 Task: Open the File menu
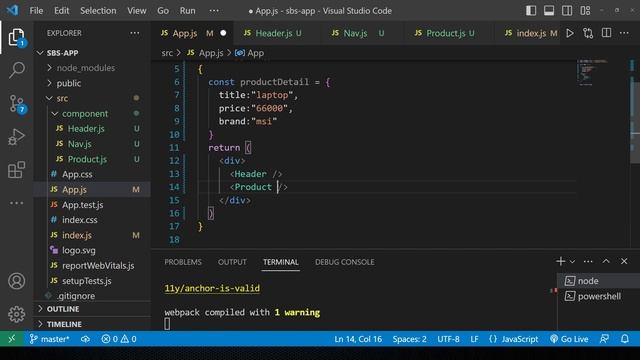point(36,11)
